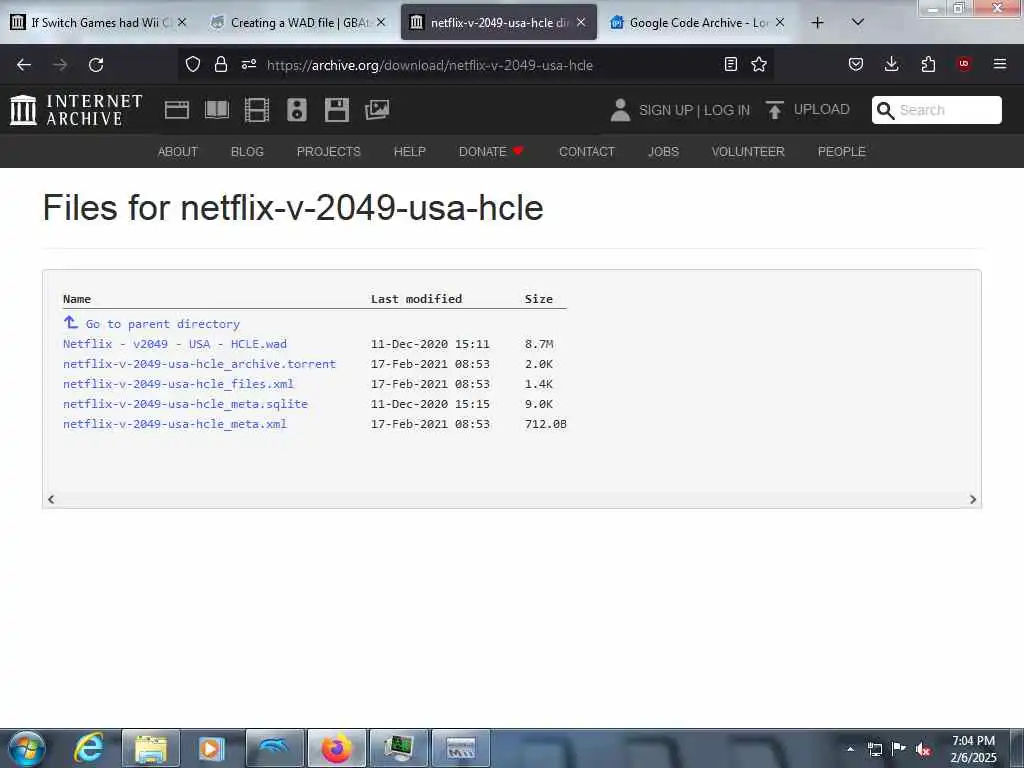1024x768 pixels.
Task: Open the shield tracking protection icon
Action: 193,64
